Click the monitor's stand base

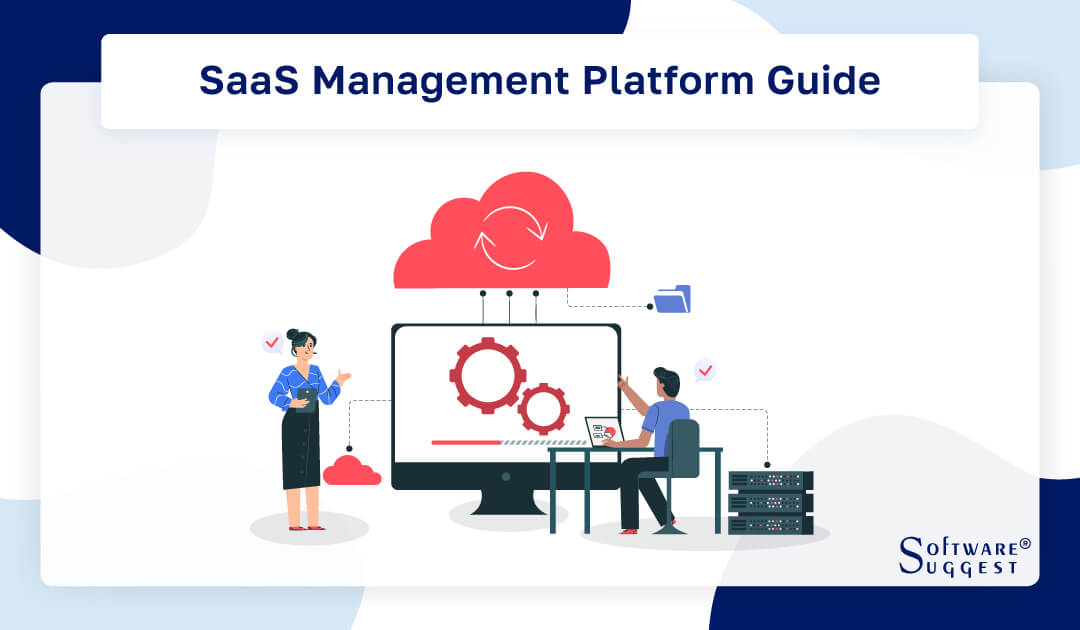(x=507, y=512)
